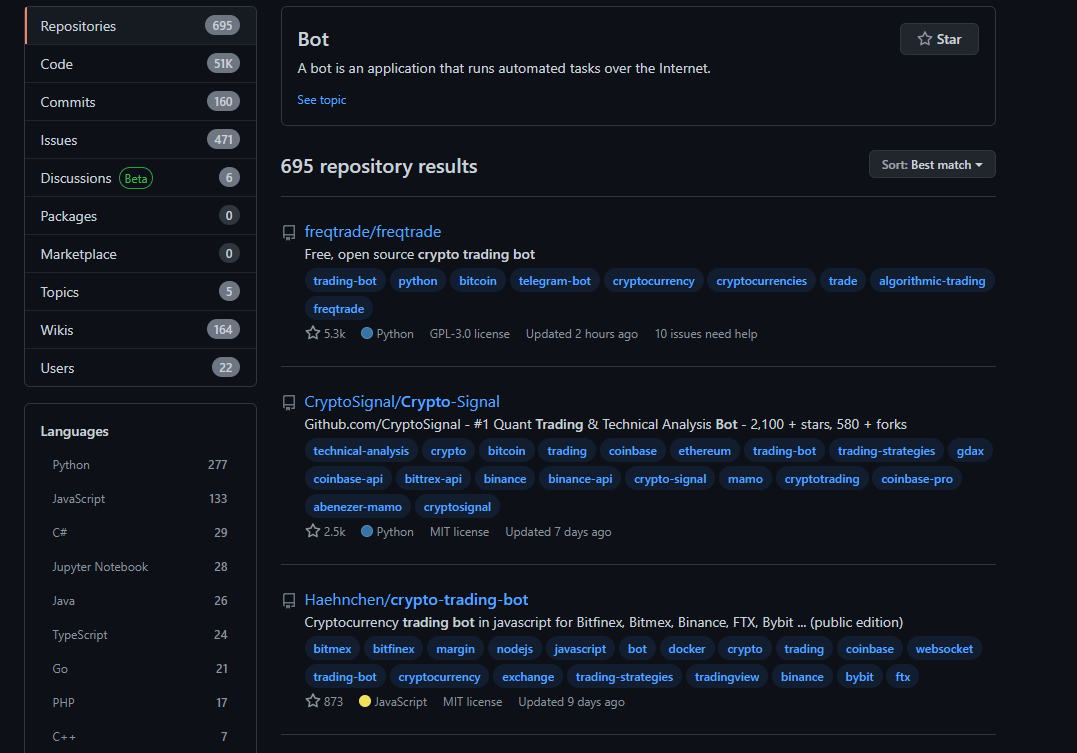Screen dimensions: 1077x753
Task: Click the coinbase-api topic tag
Action: pos(348,479)
